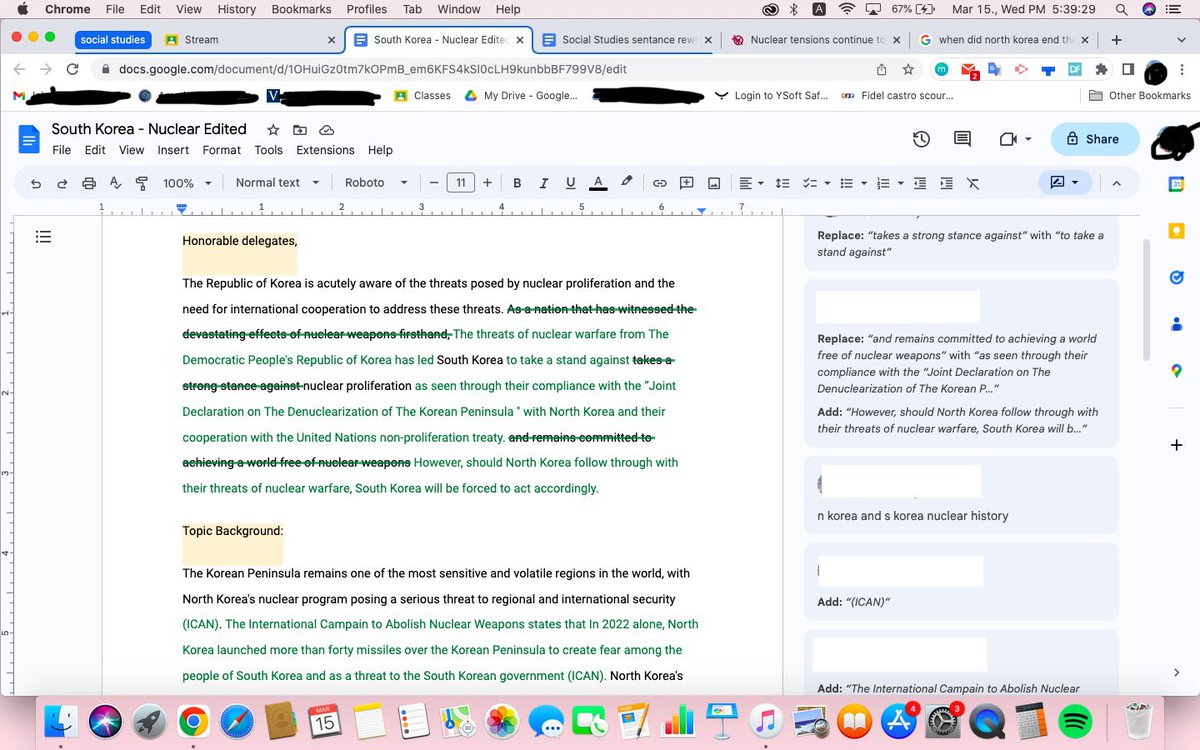Open line and paragraph spacing
1200x750 pixels.
(783, 183)
